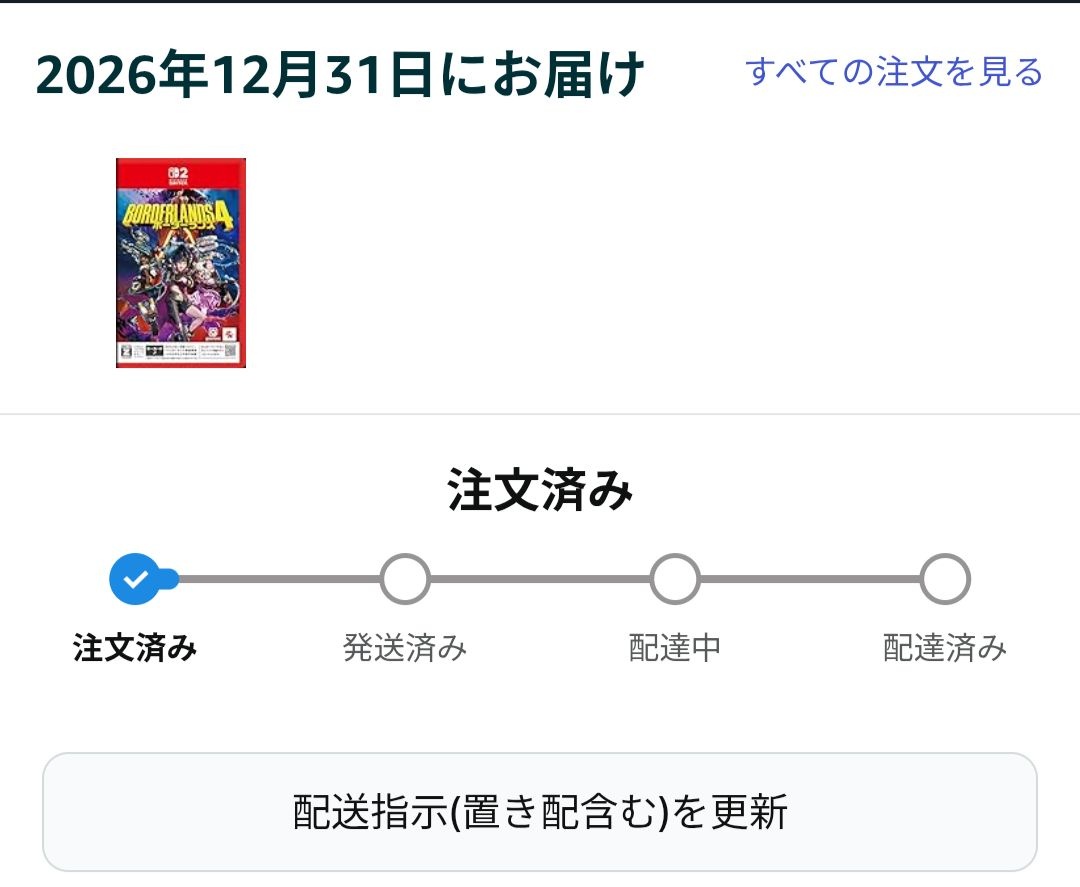This screenshot has height=887, width=1080.
Task: Click the 2026年12月31日にお届け delivery heading
Action: pos(340,74)
